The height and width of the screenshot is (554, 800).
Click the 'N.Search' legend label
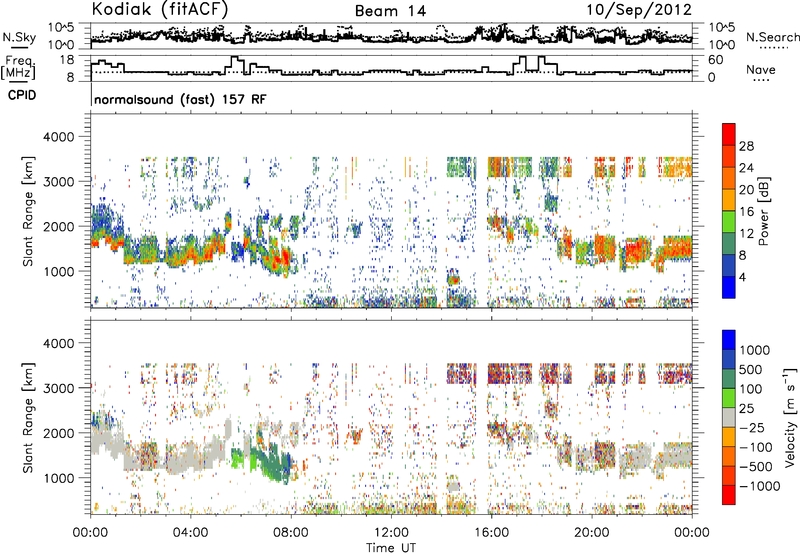coord(772,37)
